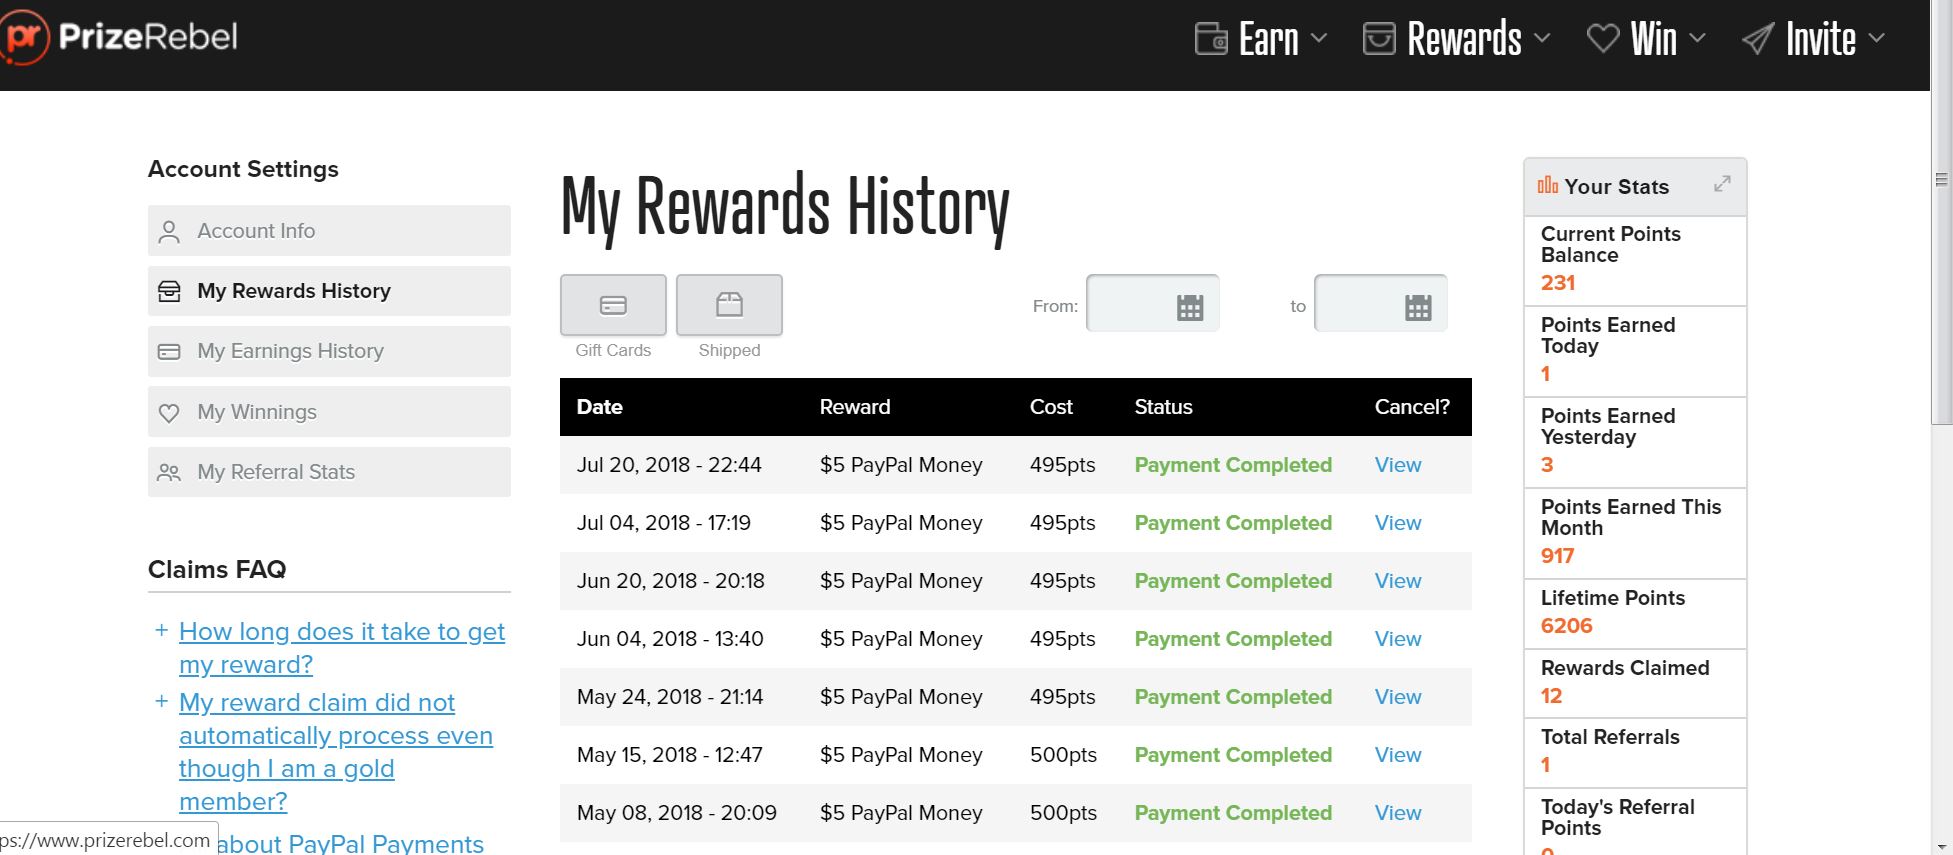Open 'My reward claim did not automatically process' link
1953x855 pixels.
(x=336, y=752)
